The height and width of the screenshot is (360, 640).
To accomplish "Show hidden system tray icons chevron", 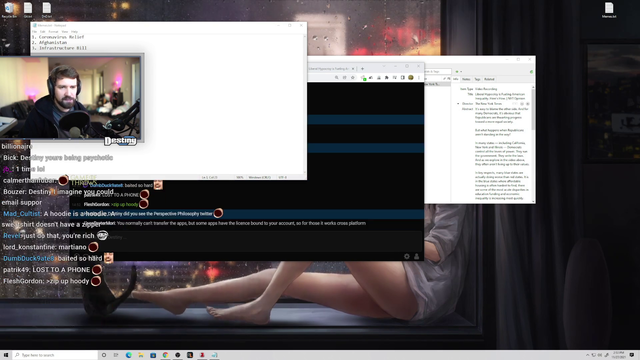I will coord(587,355).
